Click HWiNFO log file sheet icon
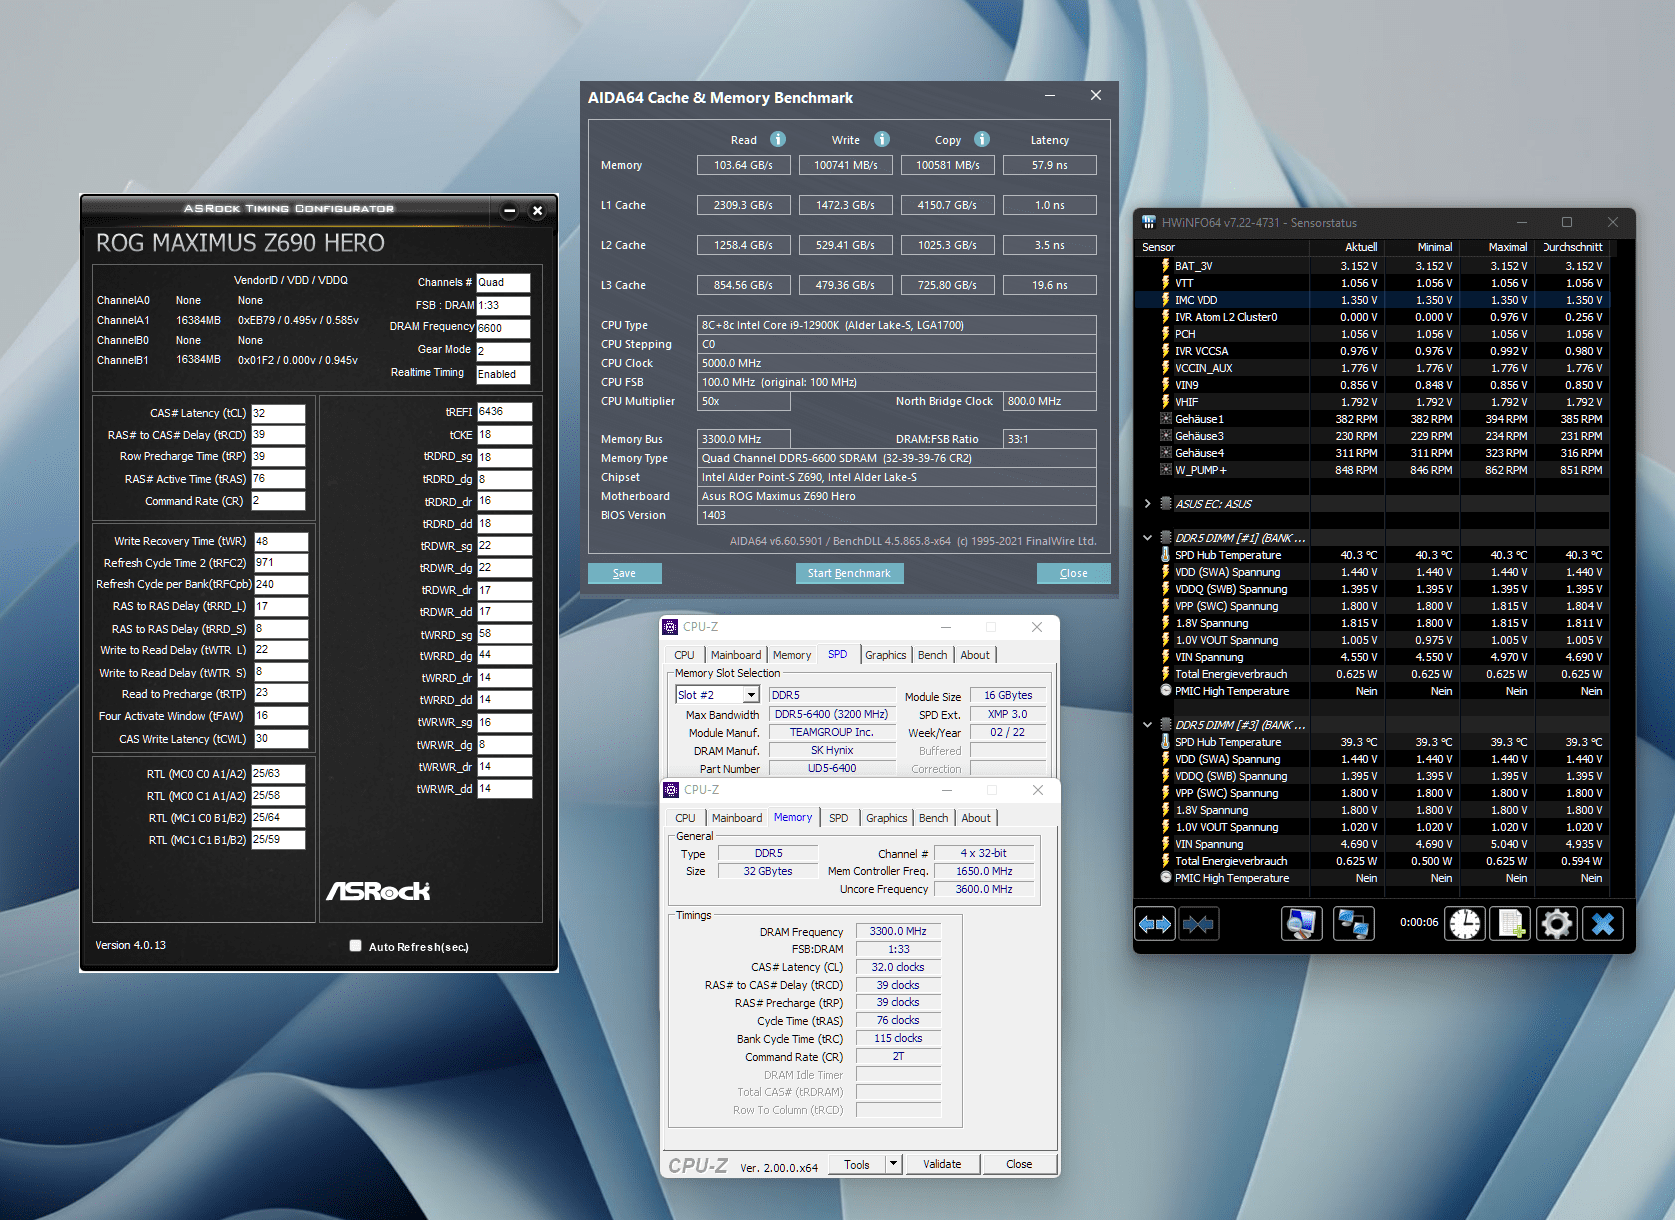The width and height of the screenshot is (1675, 1220). pos(1510,924)
